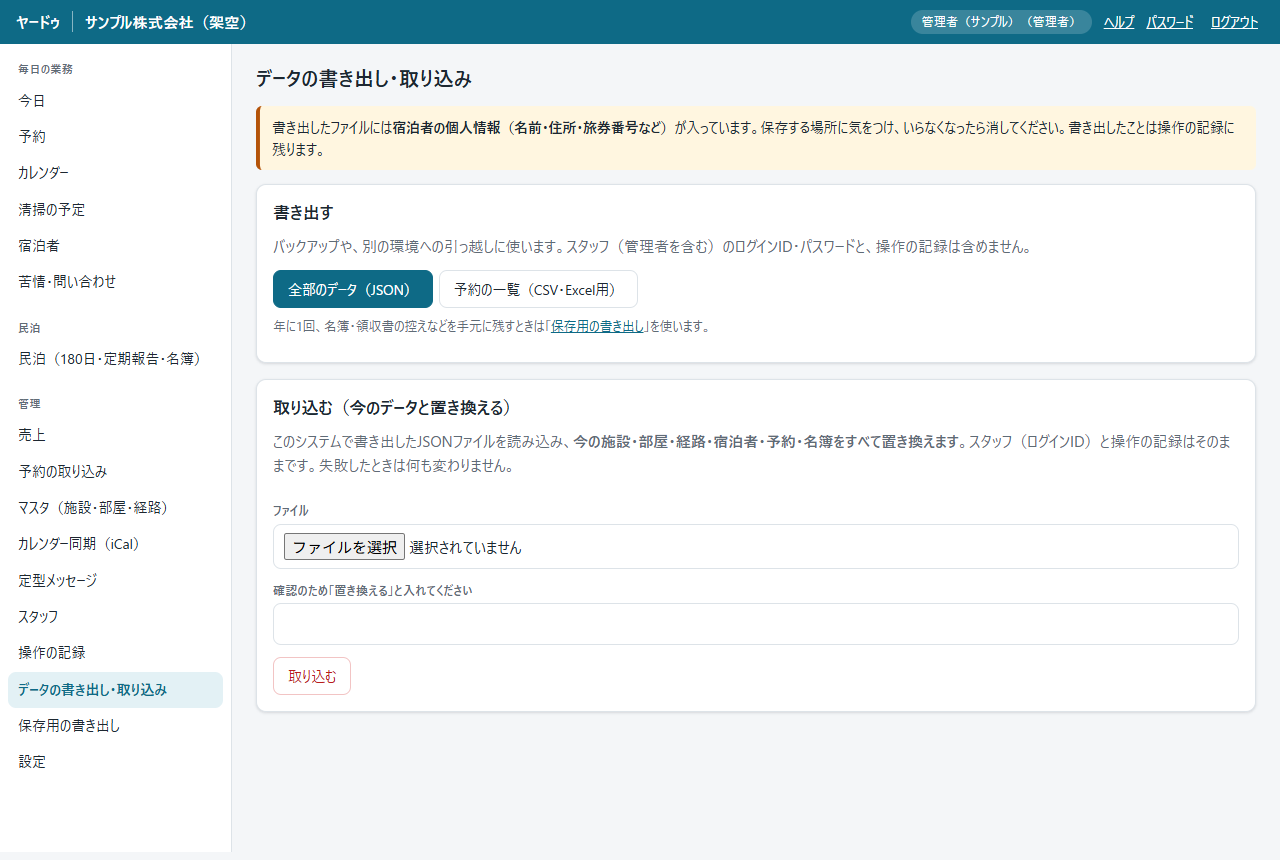Open 予約の取り込み in sidebar
This screenshot has width=1280, height=860.
tap(115, 471)
